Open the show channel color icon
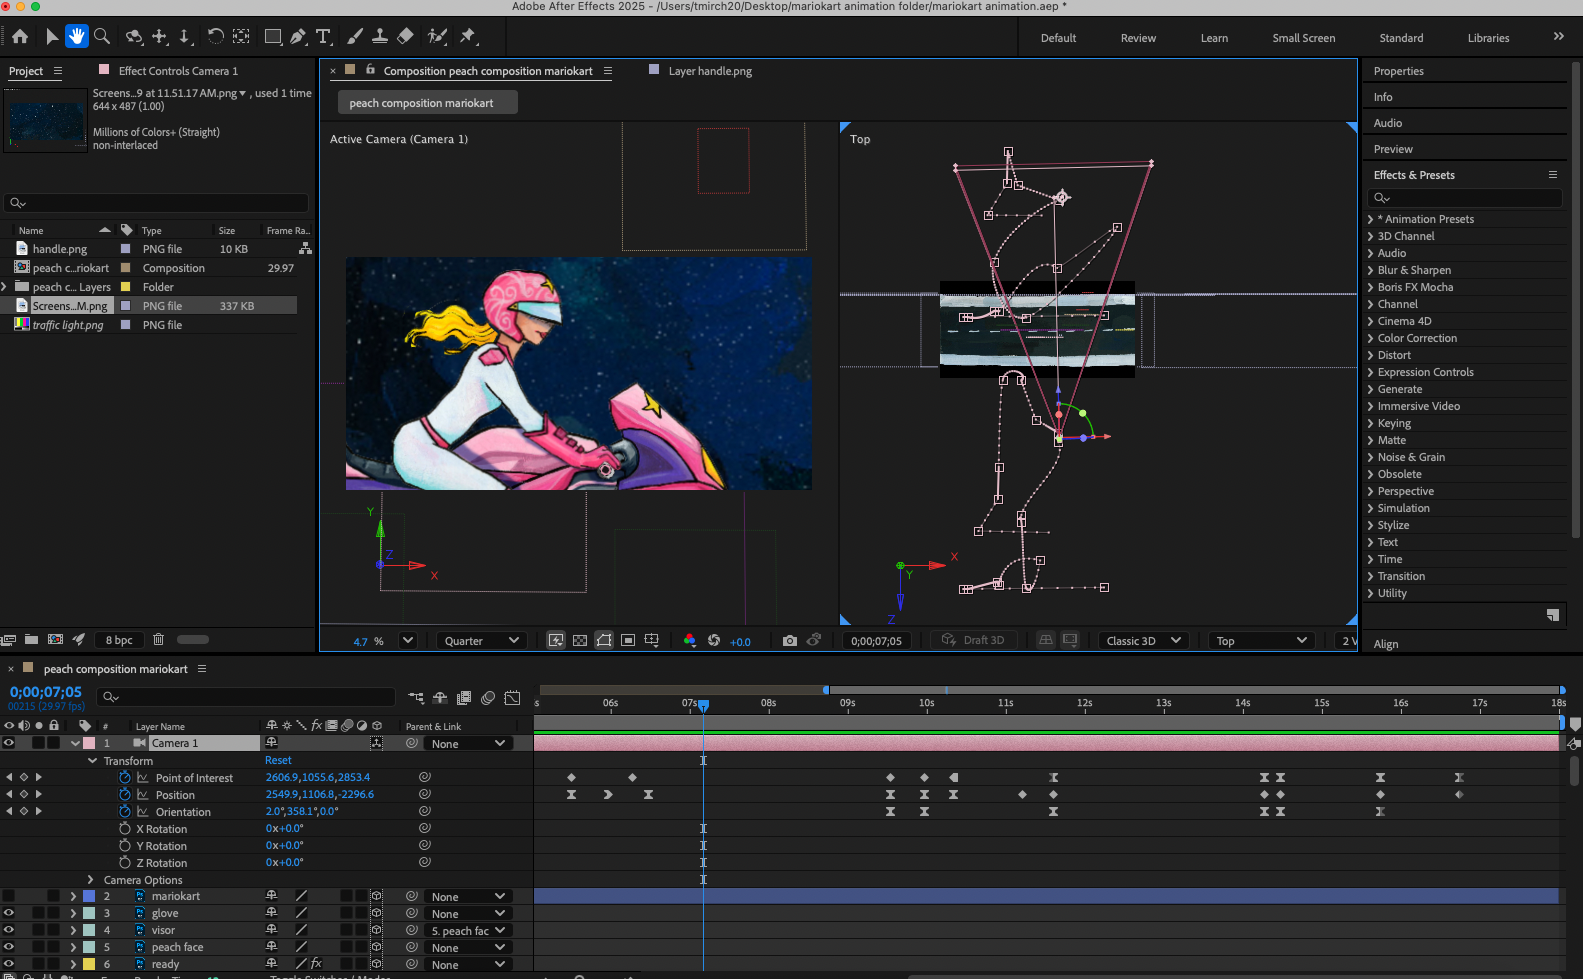 click(690, 641)
